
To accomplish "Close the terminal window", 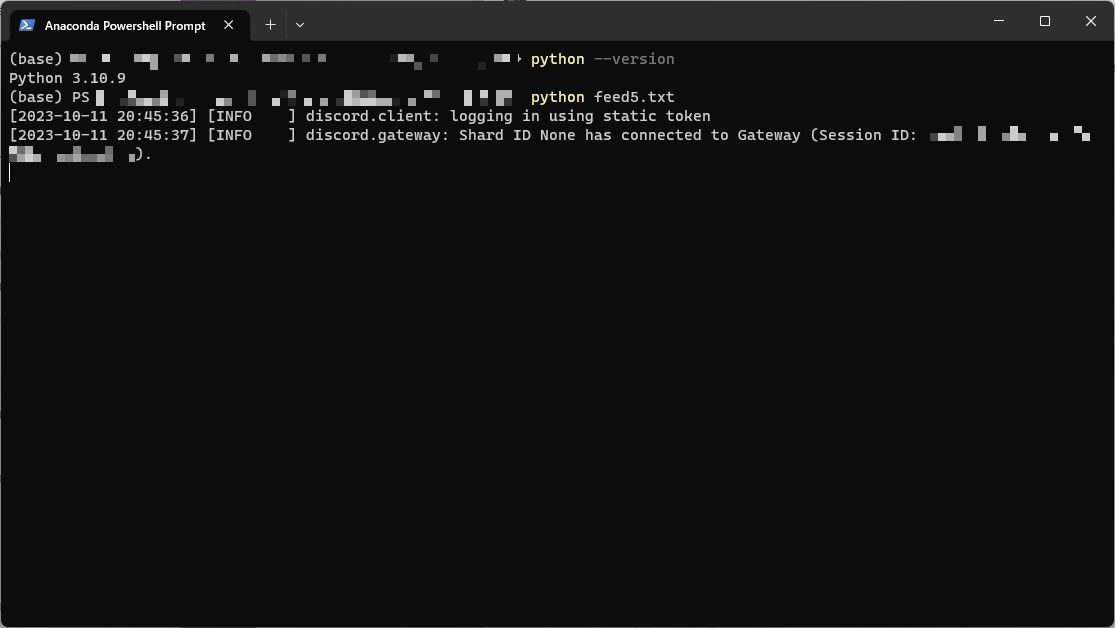I will pyautogui.click(x=1090, y=21).
